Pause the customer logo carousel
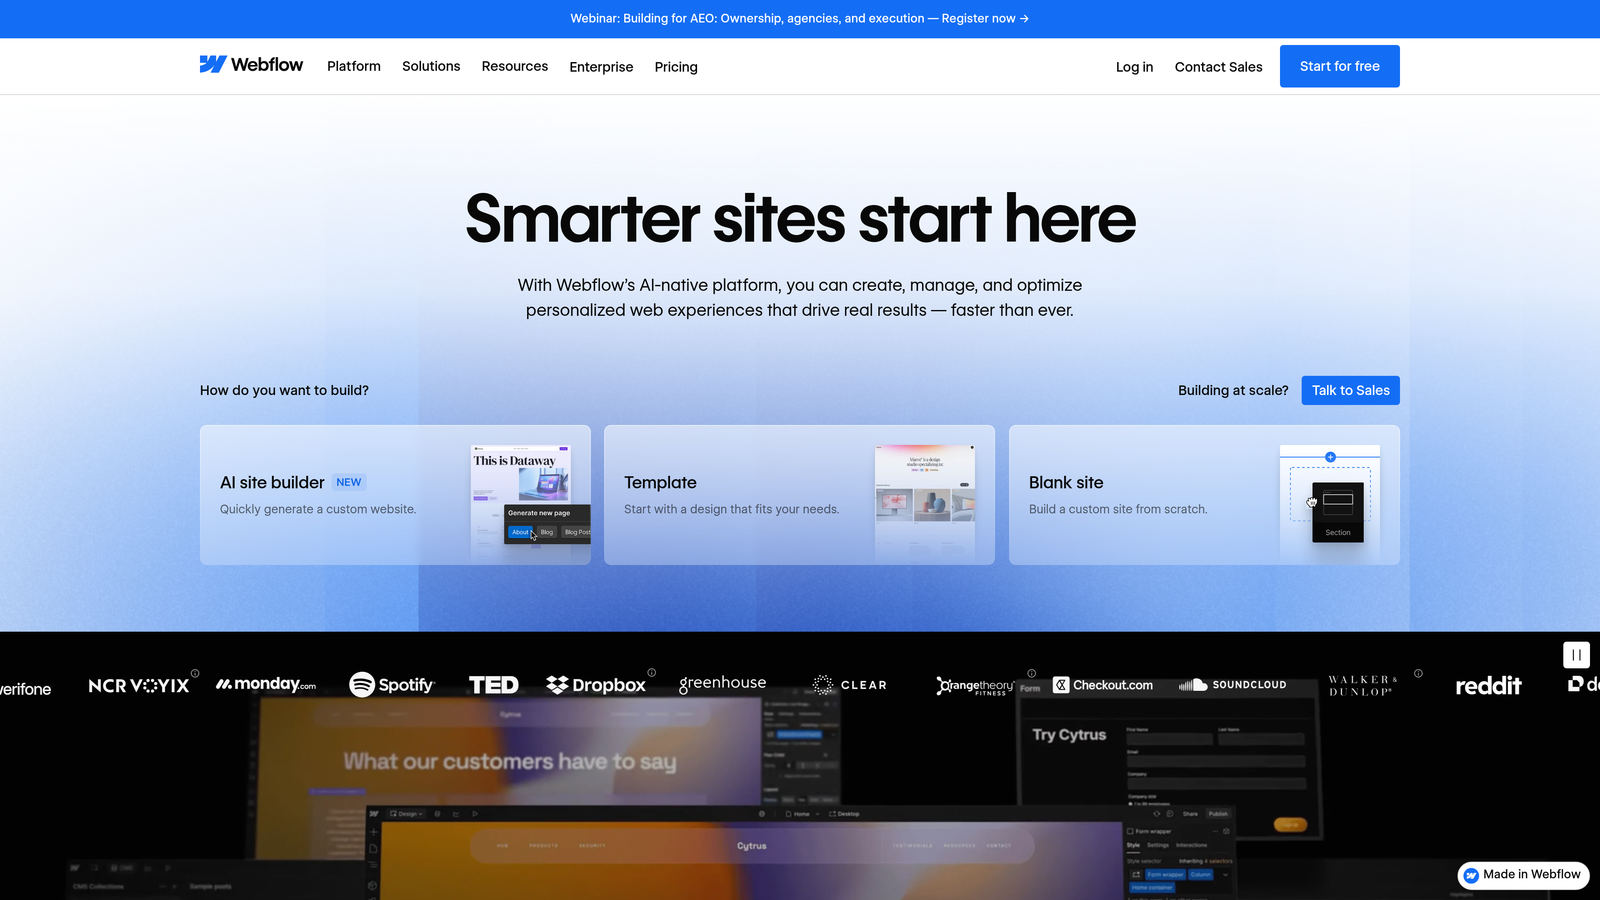 point(1576,654)
